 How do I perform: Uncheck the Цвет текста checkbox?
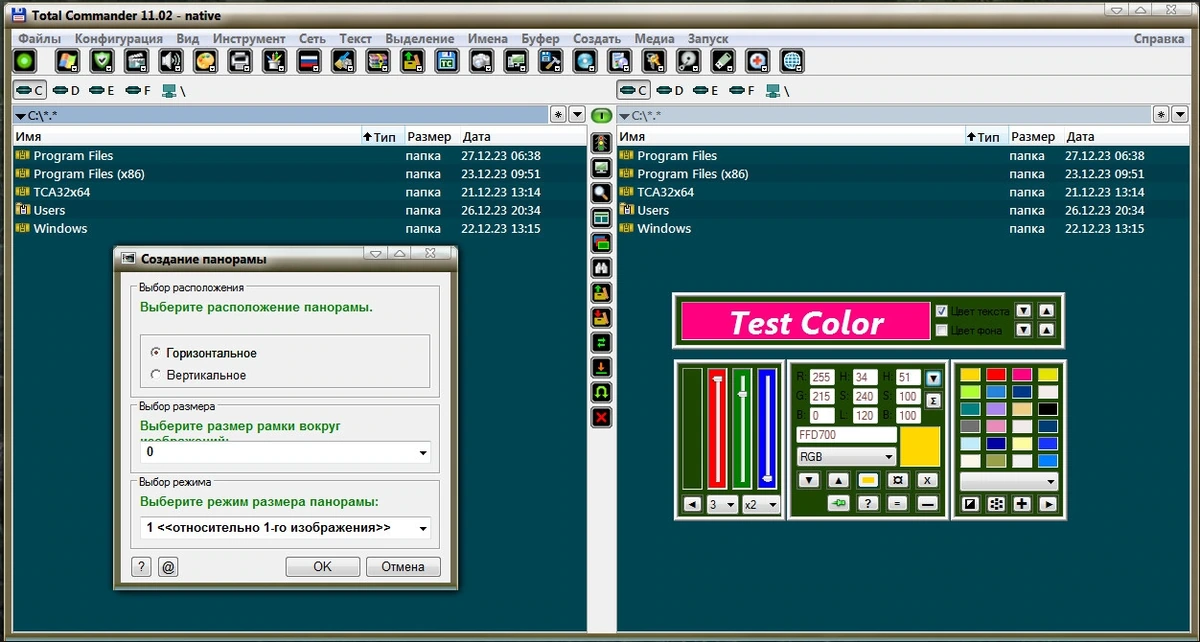point(941,311)
